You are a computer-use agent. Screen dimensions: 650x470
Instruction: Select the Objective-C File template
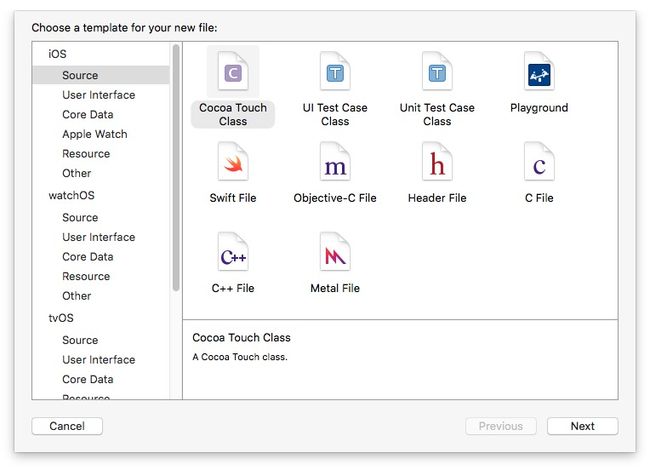tap(335, 162)
